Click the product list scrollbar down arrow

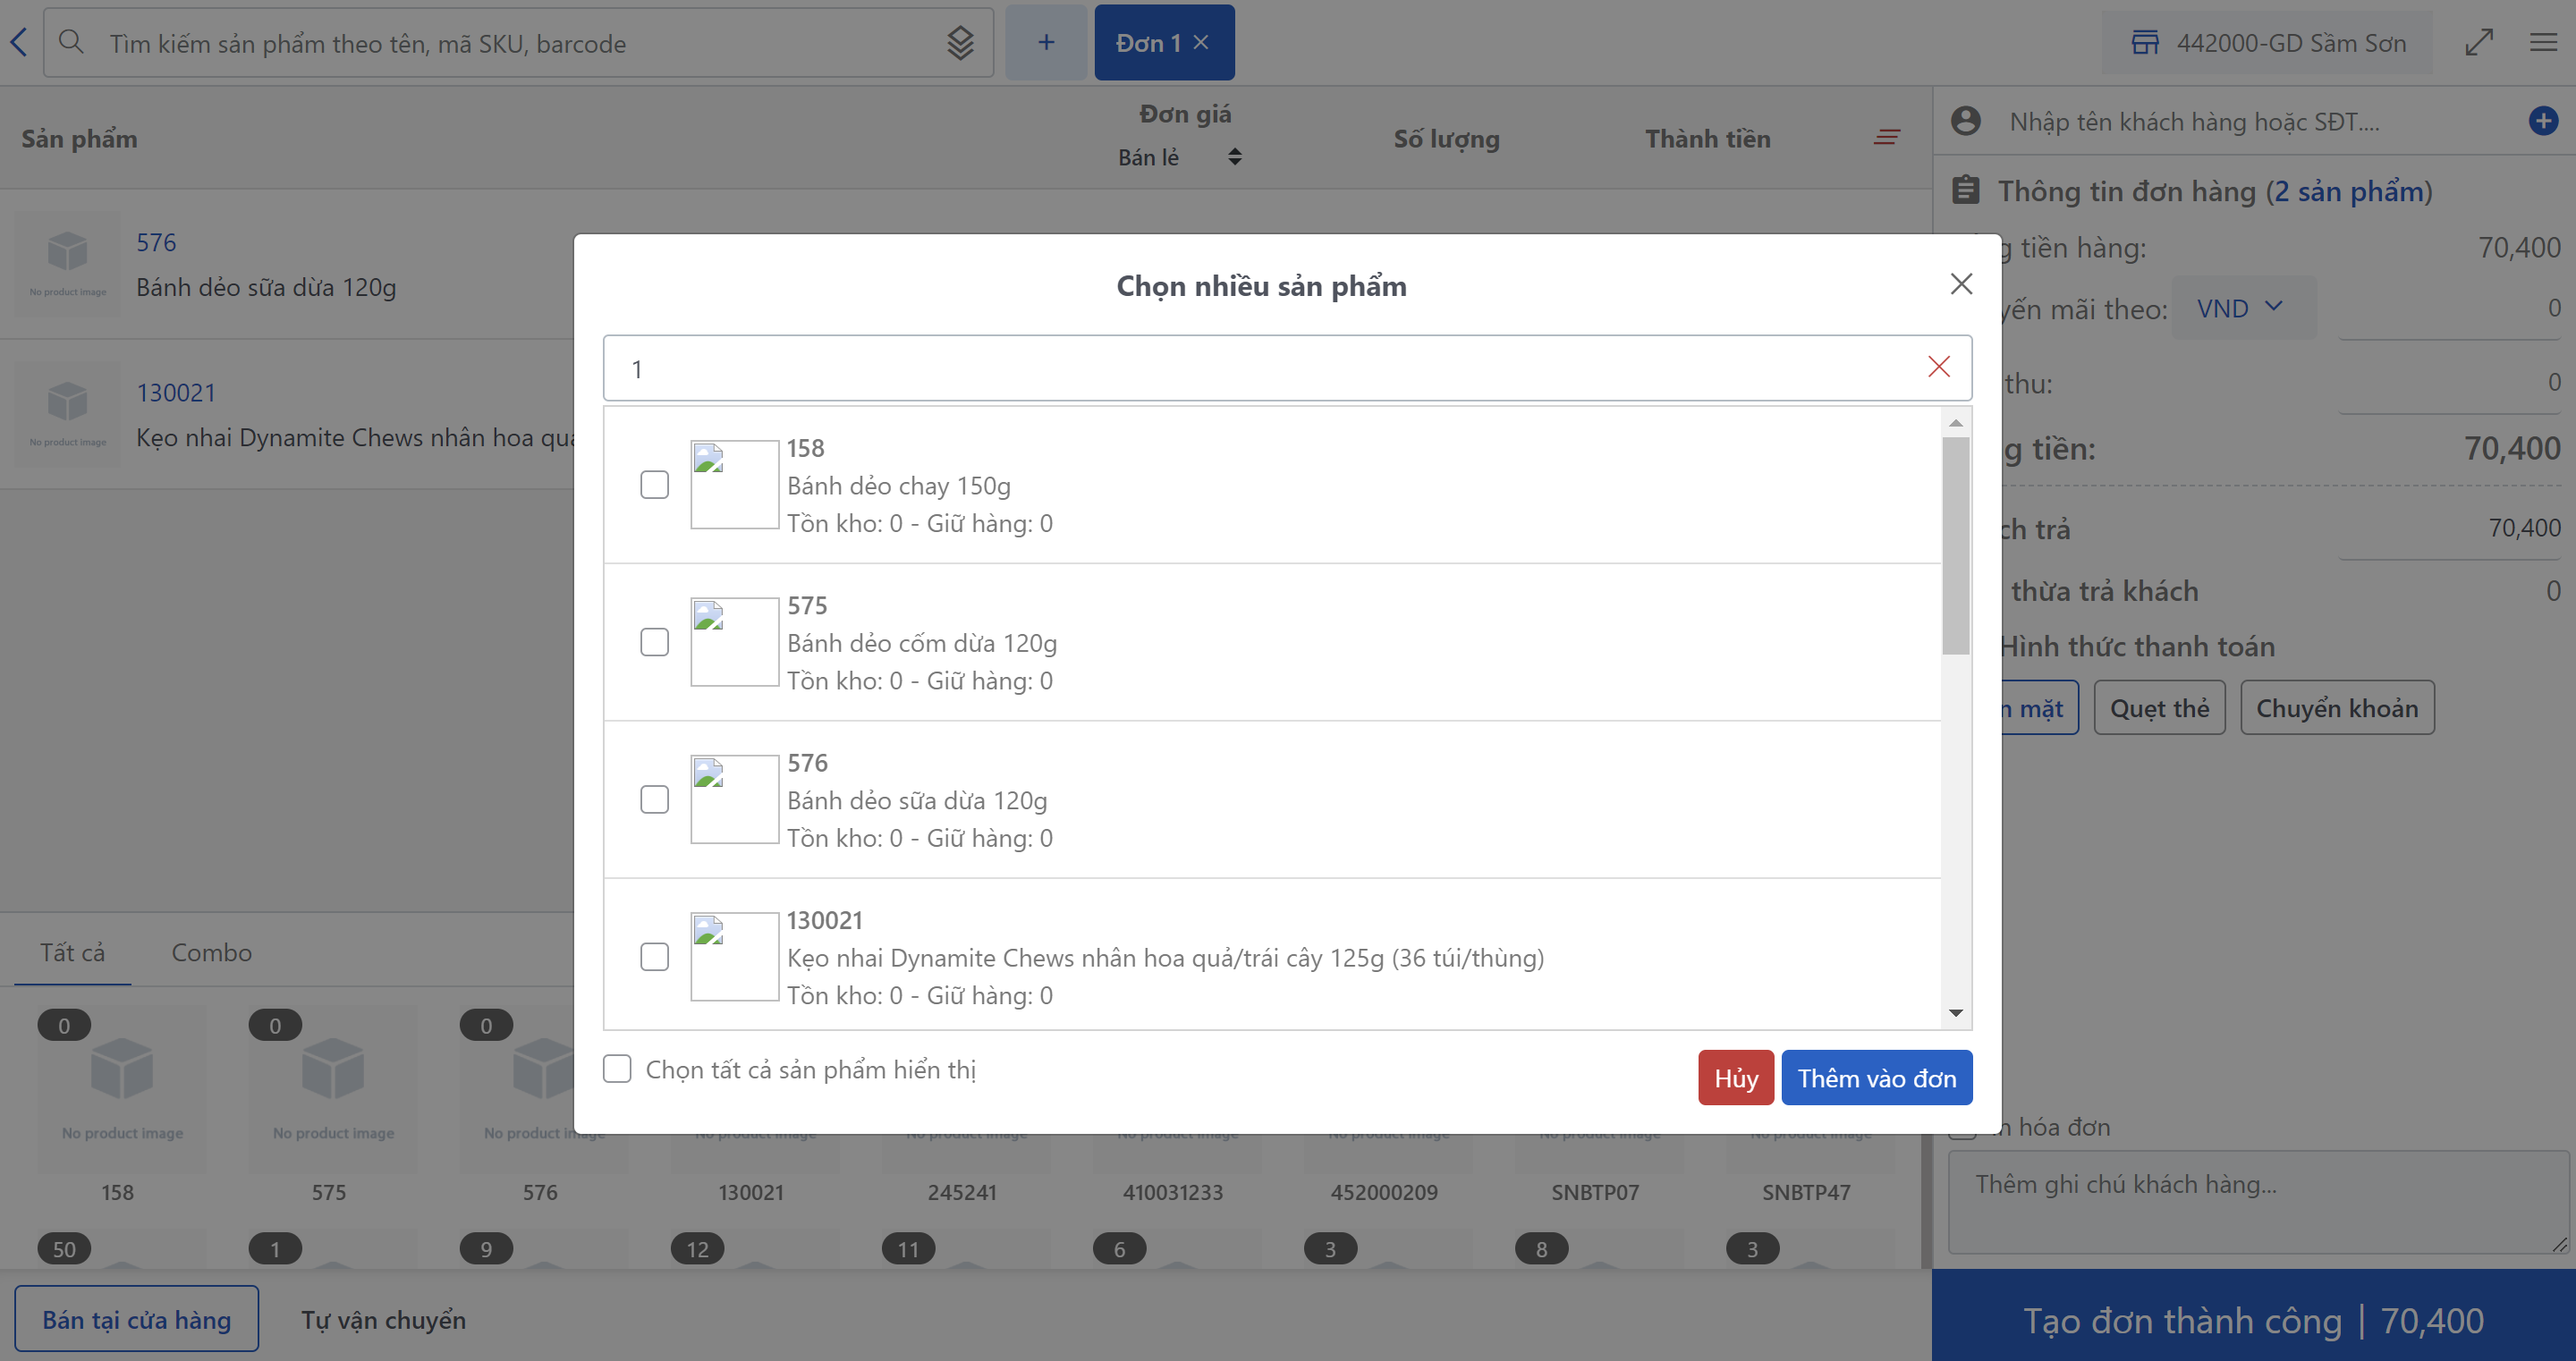pyautogui.click(x=1955, y=1013)
